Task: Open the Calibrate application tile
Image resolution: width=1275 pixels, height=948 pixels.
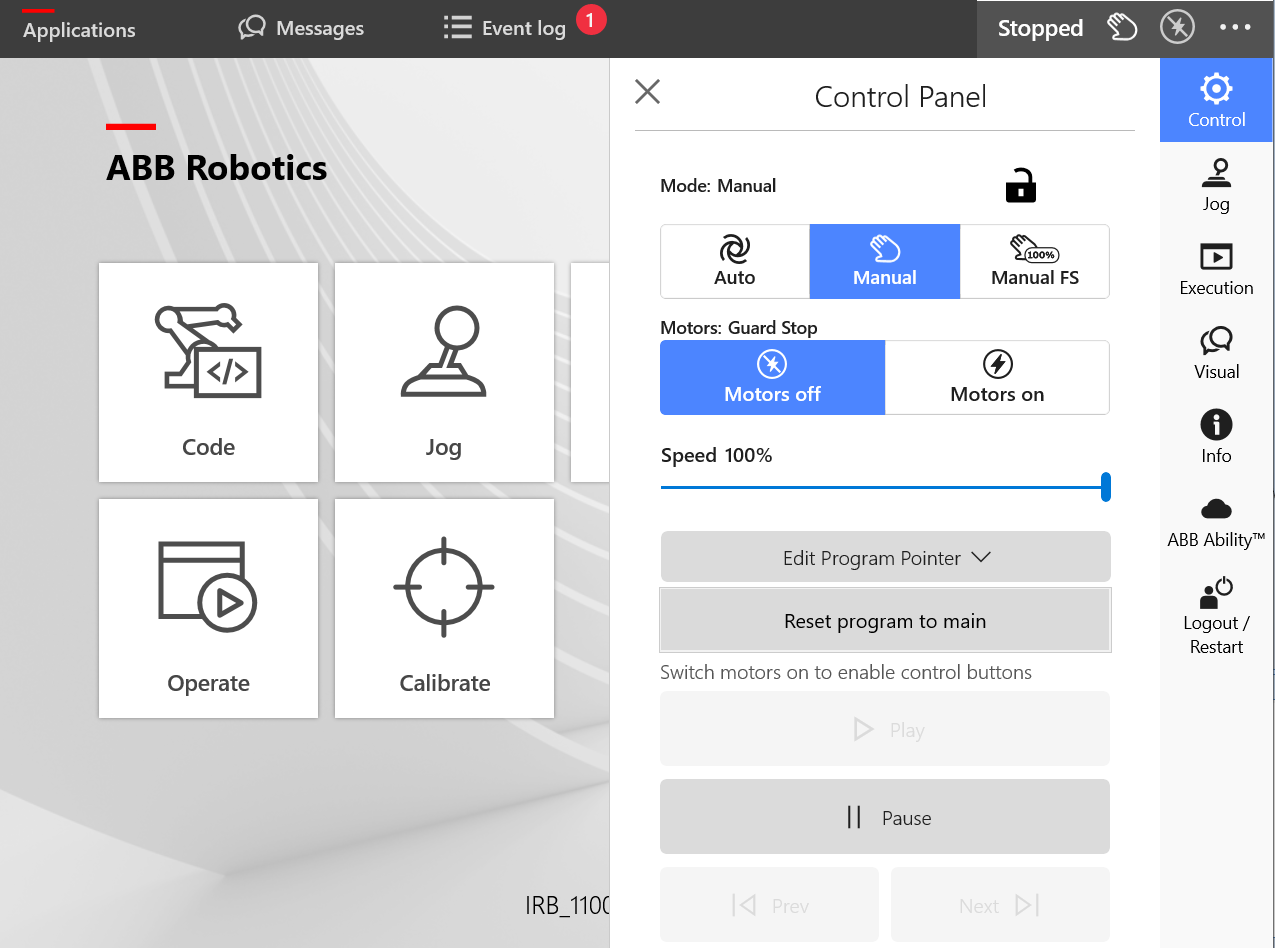Action: 444,608
